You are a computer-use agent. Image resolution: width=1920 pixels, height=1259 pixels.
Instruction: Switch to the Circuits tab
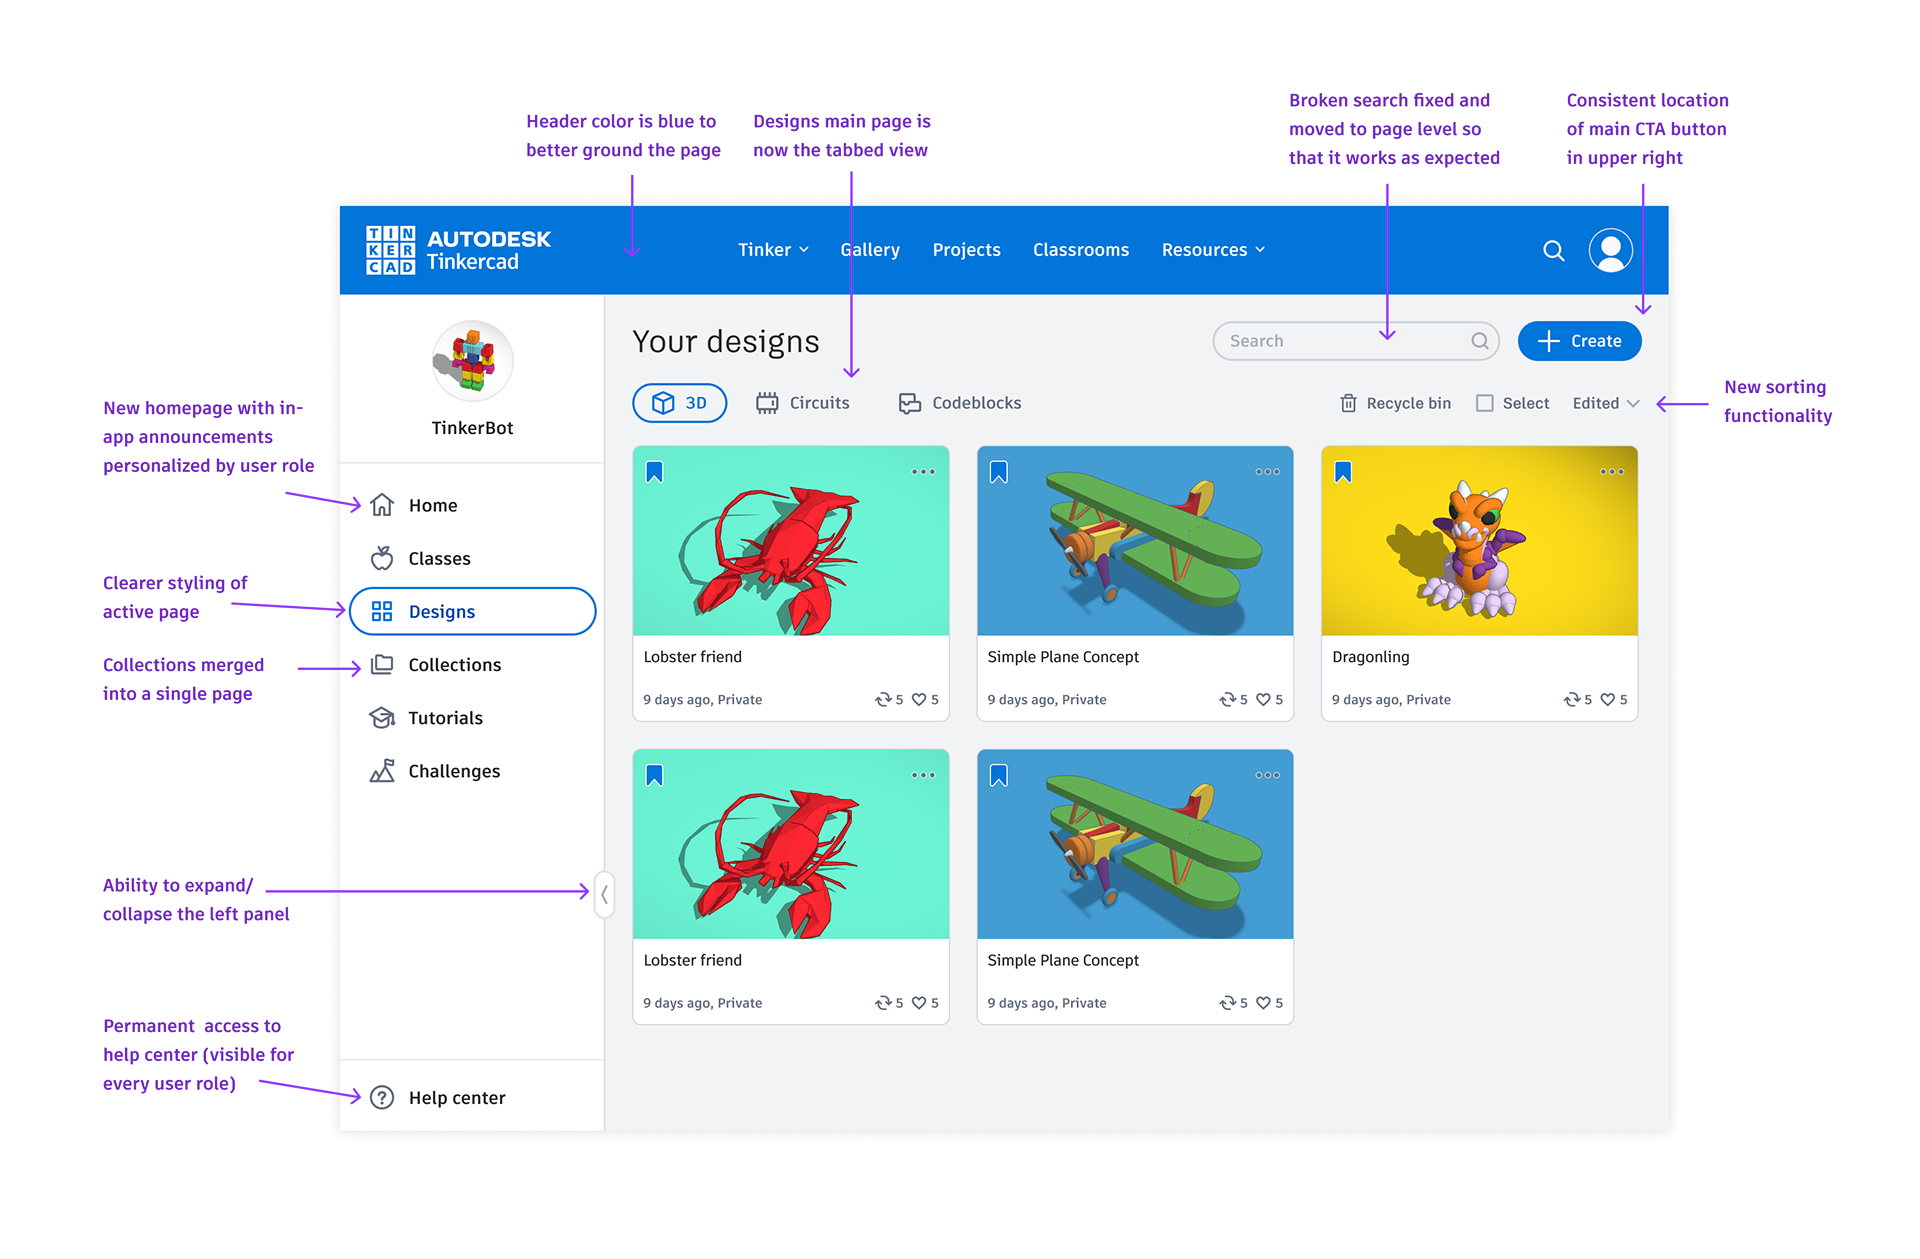(x=802, y=403)
